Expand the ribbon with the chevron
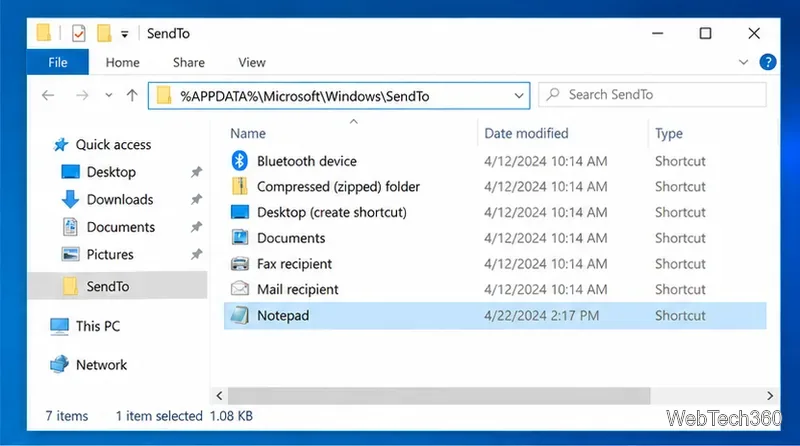 coord(743,62)
